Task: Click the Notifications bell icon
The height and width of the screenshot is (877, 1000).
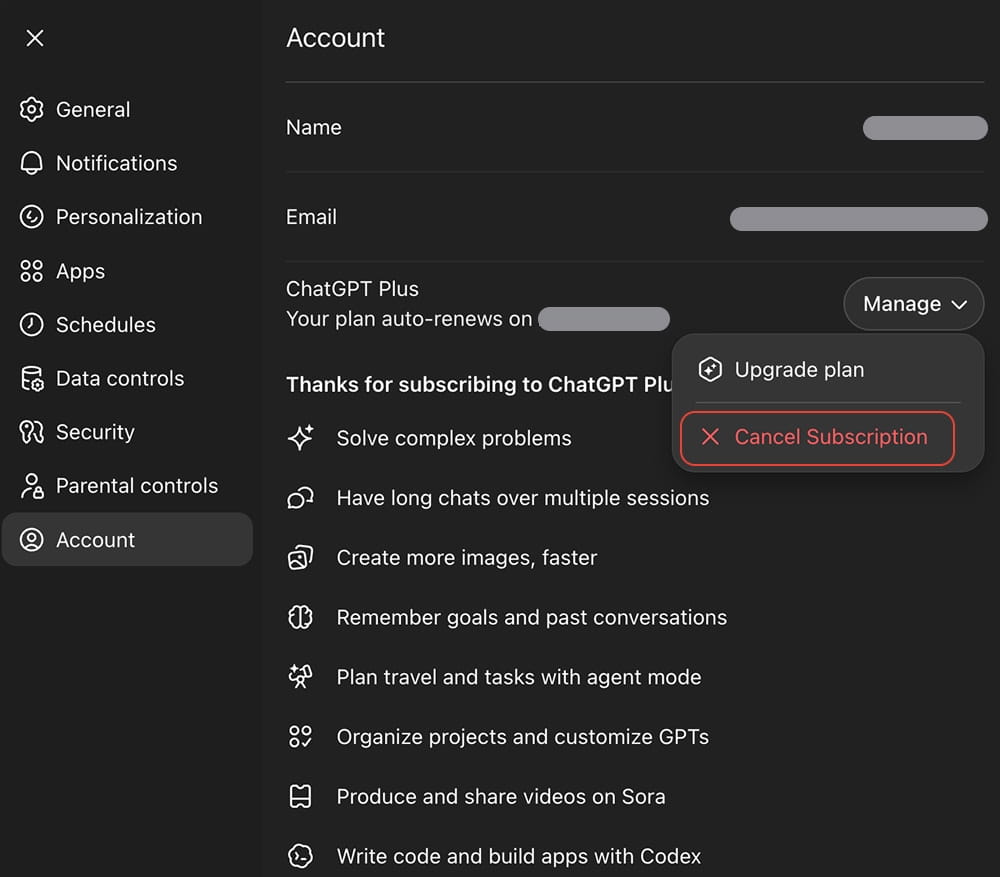Action: [31, 163]
